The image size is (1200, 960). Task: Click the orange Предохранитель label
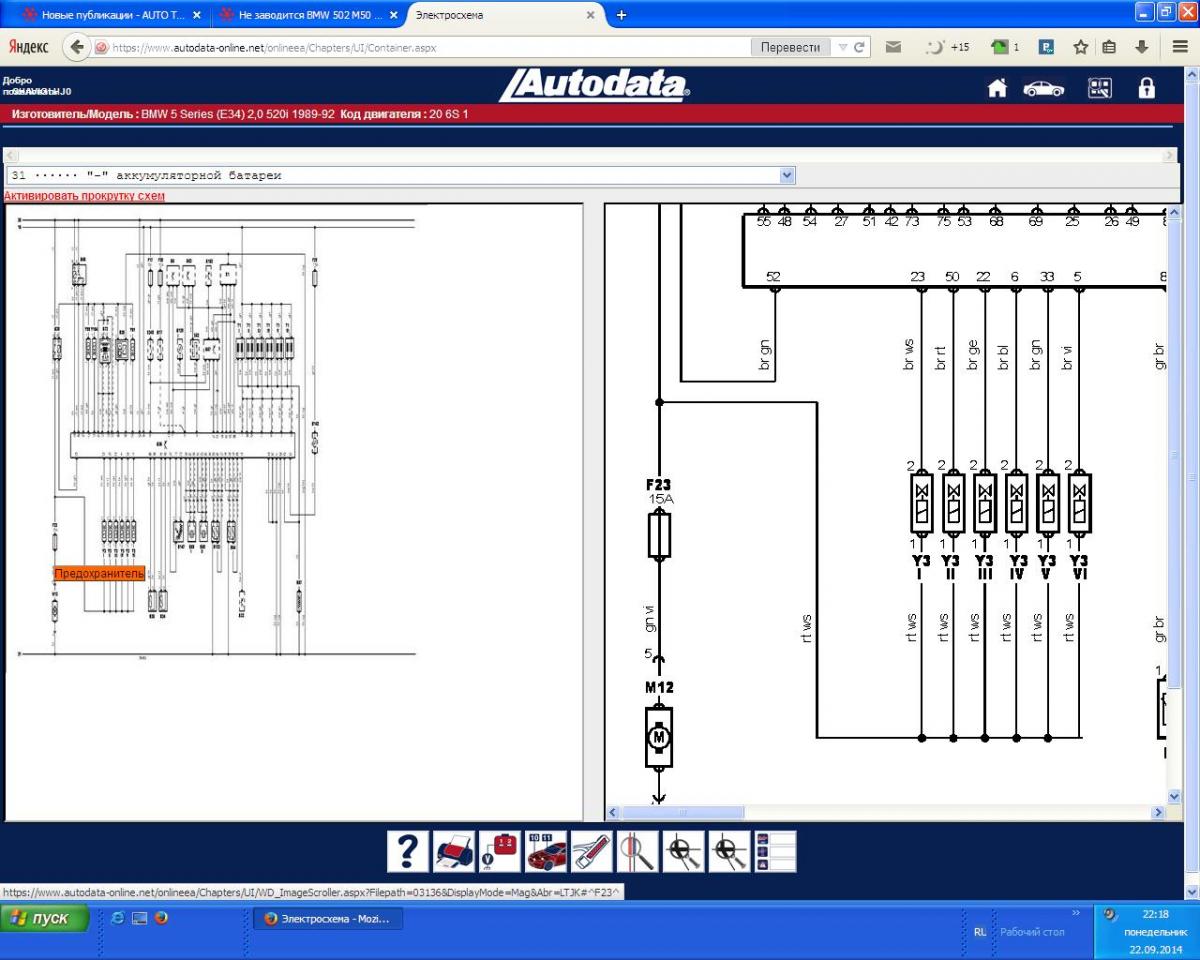coord(99,573)
